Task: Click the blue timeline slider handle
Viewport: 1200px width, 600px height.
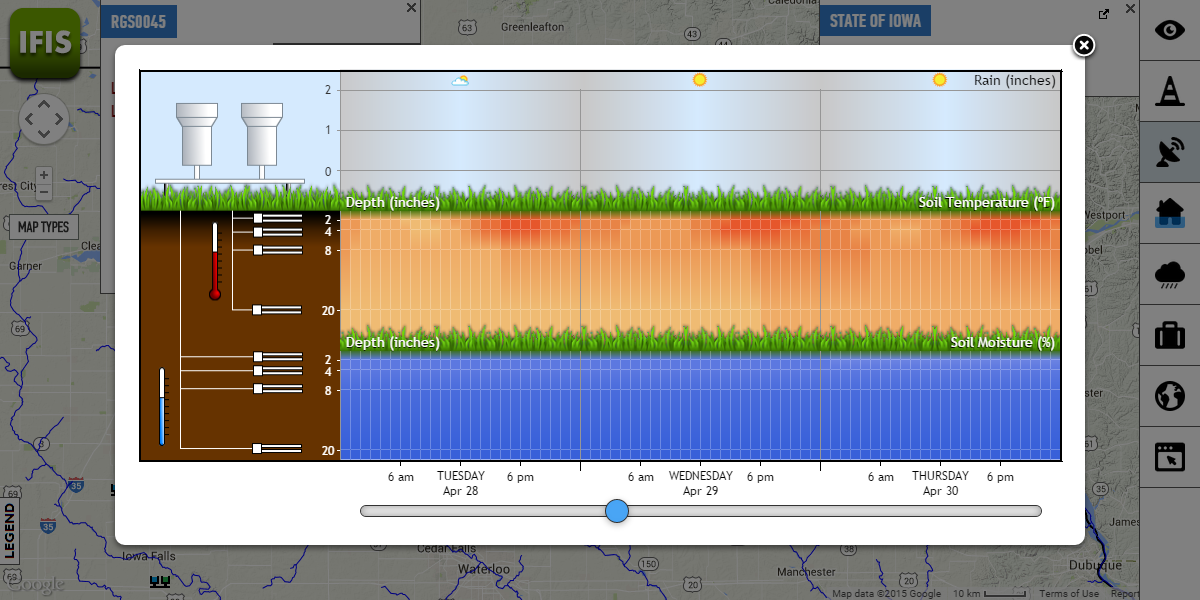Action: pyautogui.click(x=617, y=511)
